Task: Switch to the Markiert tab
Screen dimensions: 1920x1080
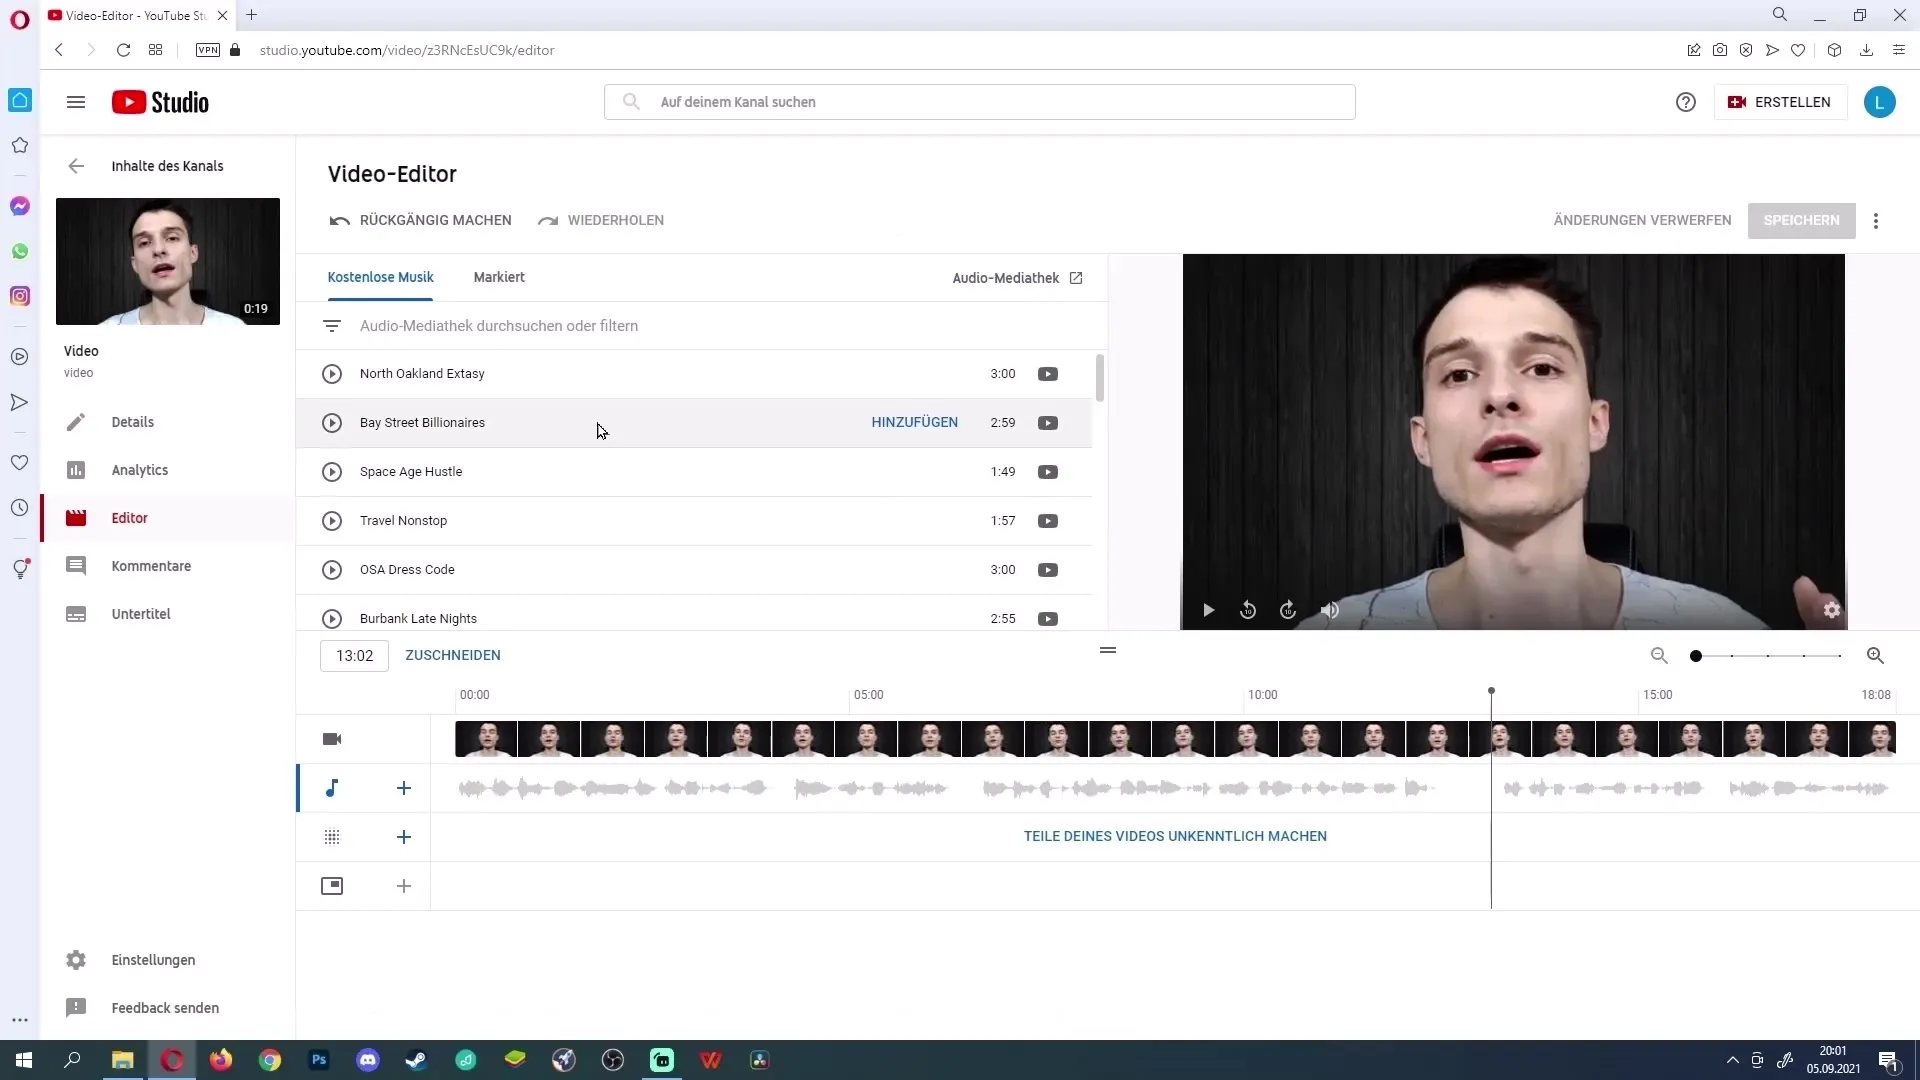Action: tap(499, 277)
